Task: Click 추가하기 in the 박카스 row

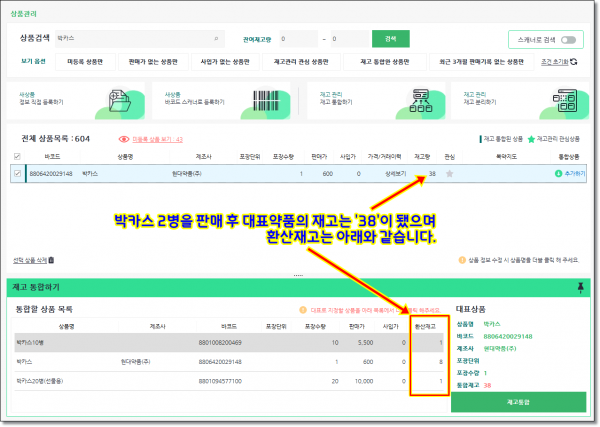Action: [x=569, y=174]
